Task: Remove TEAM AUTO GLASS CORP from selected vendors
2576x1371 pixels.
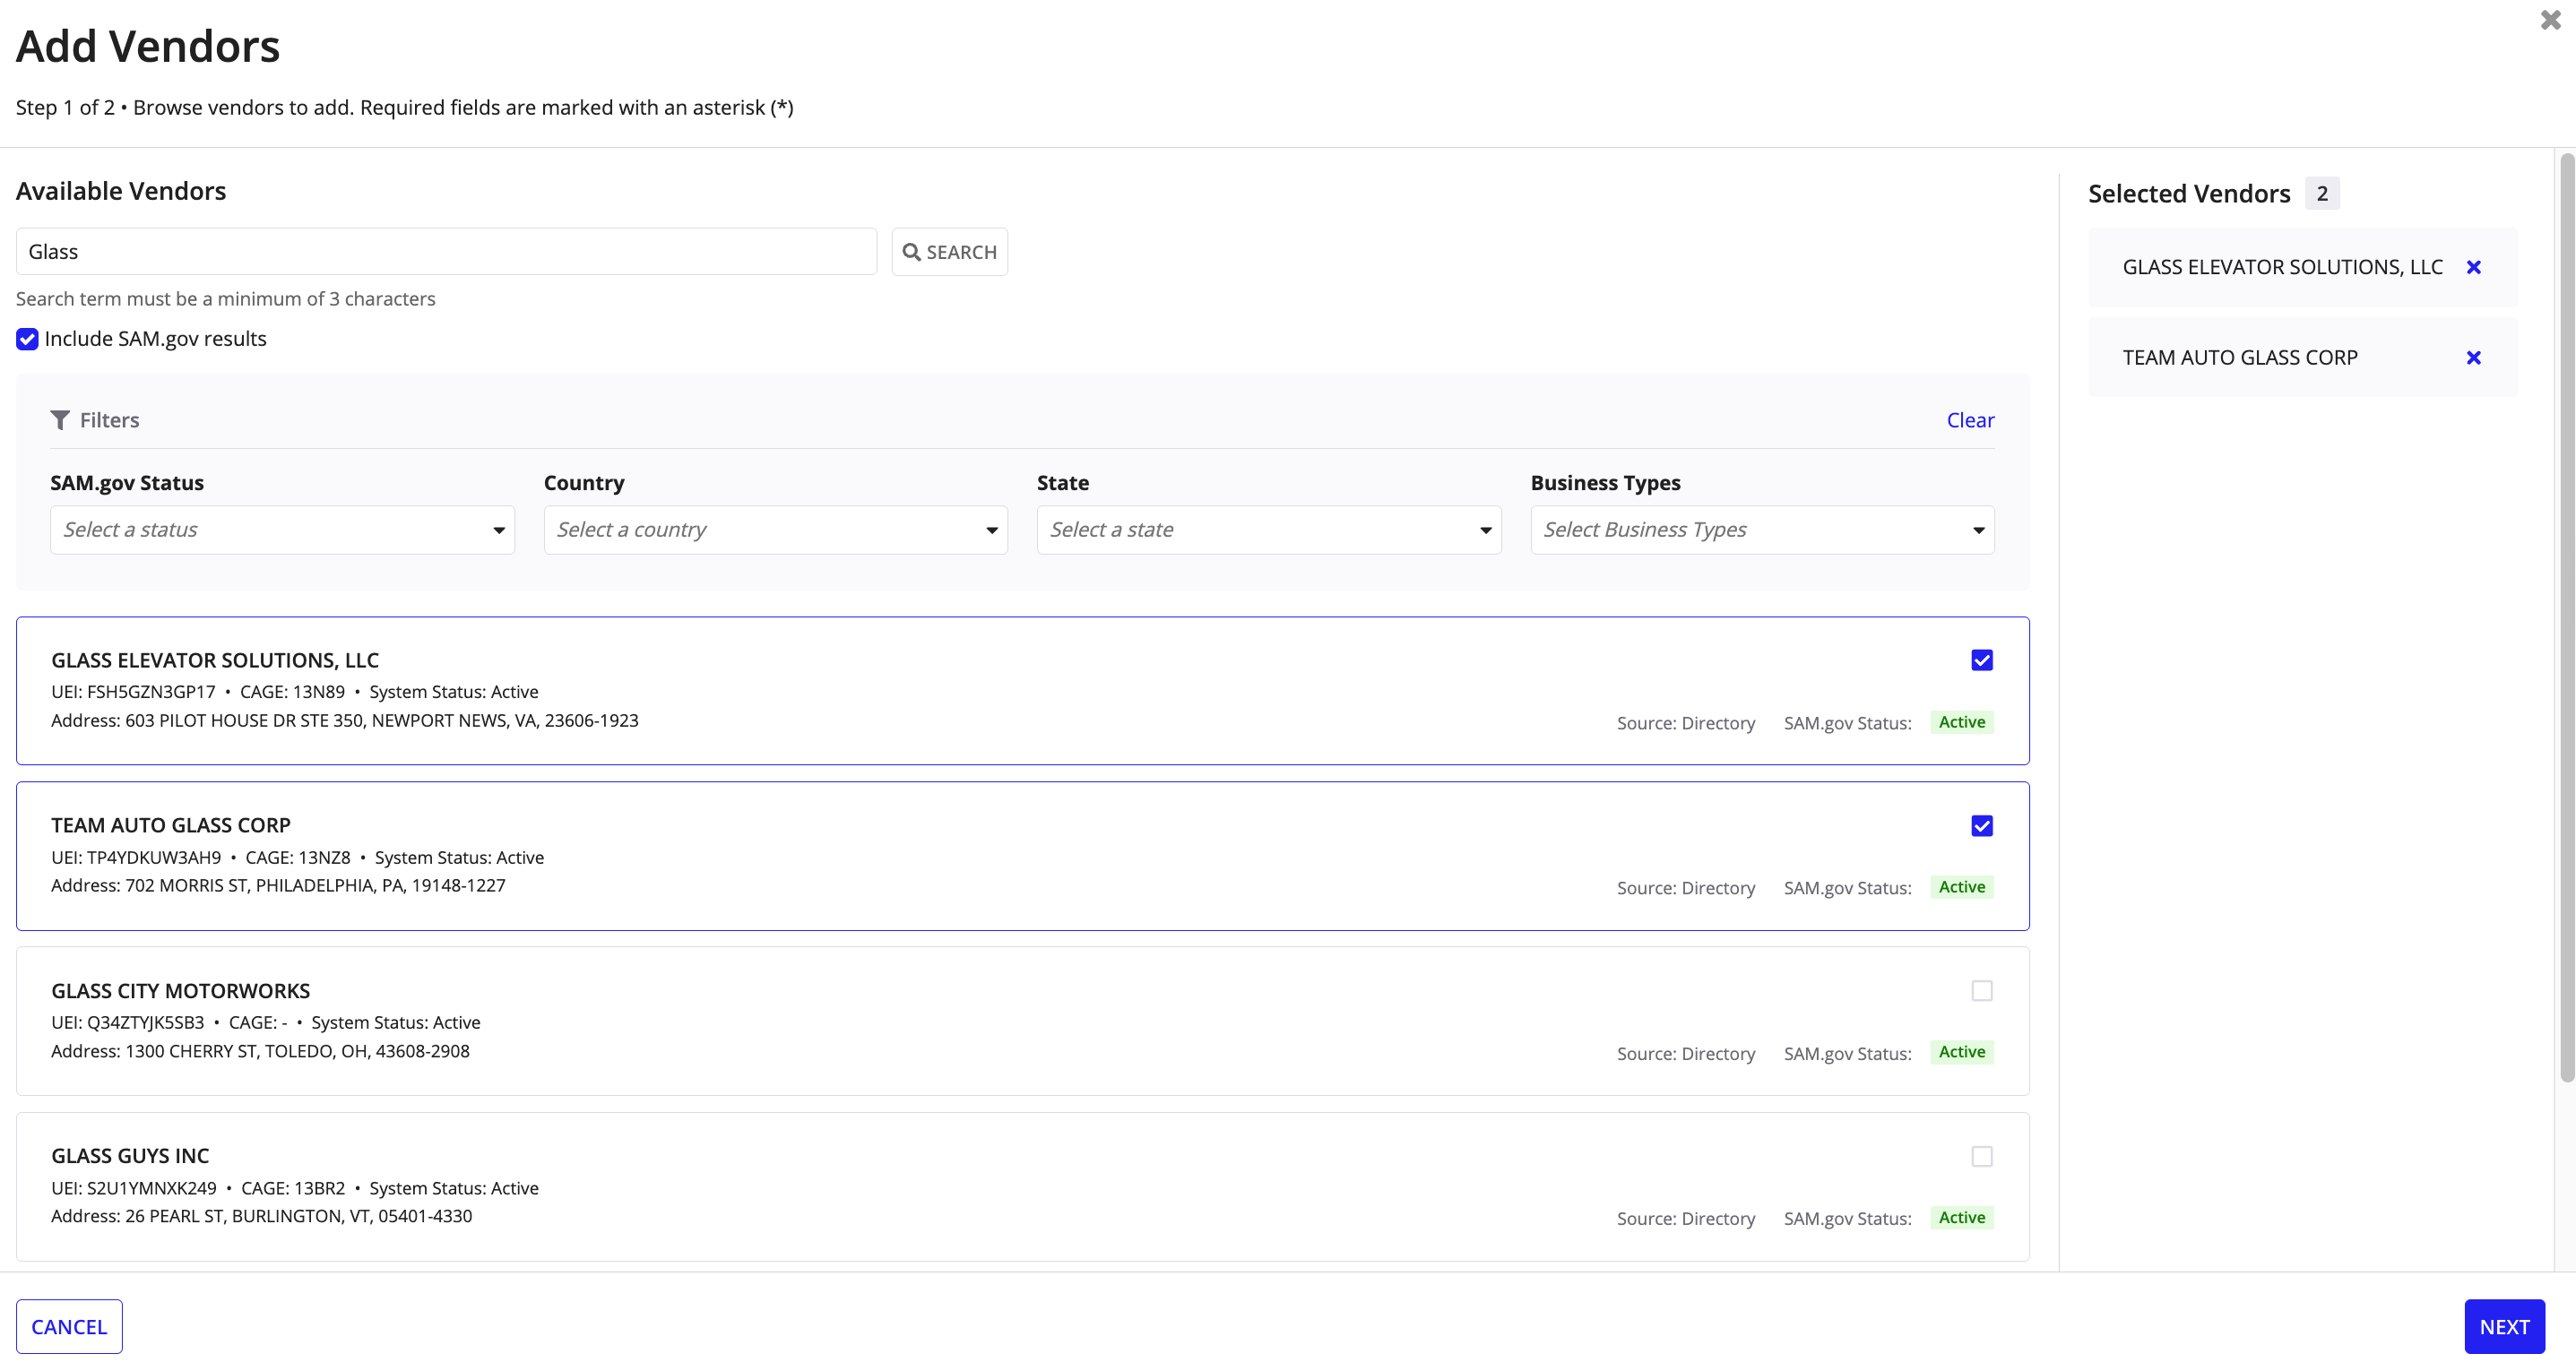Action: (x=2473, y=358)
